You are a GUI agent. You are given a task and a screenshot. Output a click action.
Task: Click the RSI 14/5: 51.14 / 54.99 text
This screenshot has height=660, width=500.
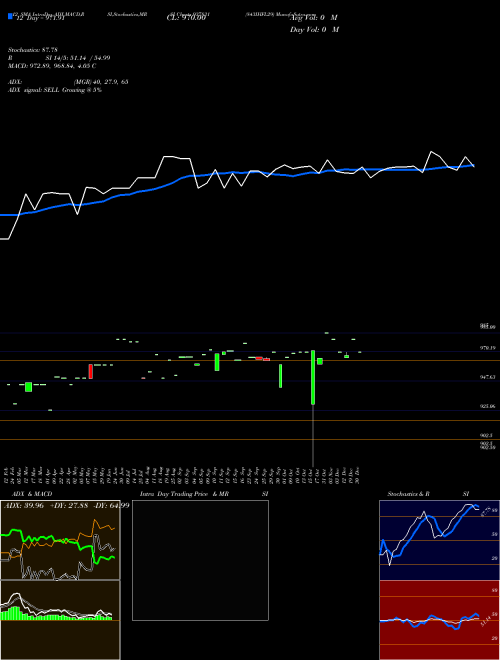pos(59,58)
